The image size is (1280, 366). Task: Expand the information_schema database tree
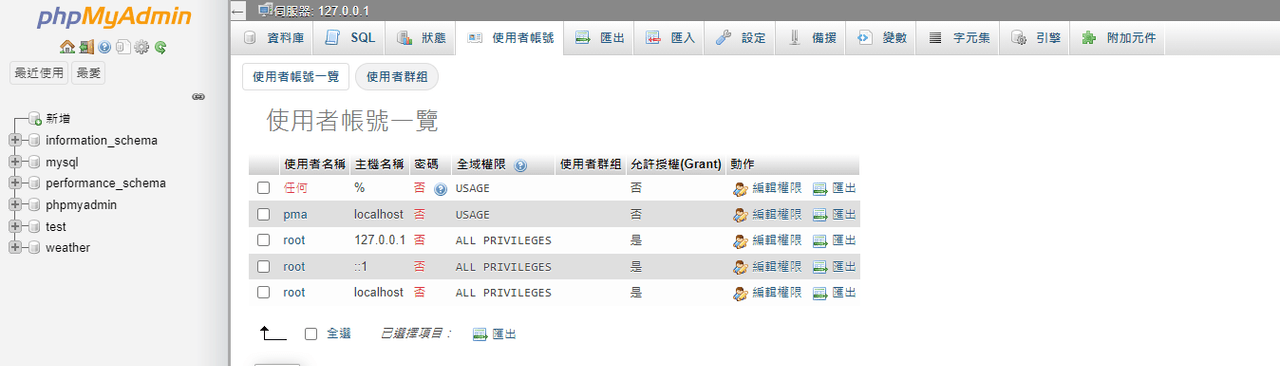15,140
